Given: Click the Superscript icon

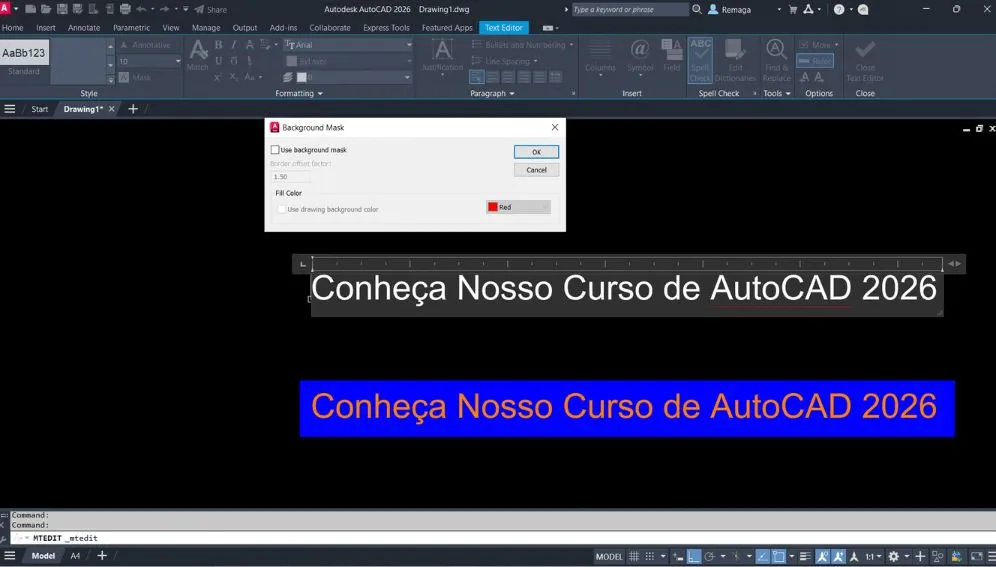Looking at the screenshot, I should pos(217,77).
